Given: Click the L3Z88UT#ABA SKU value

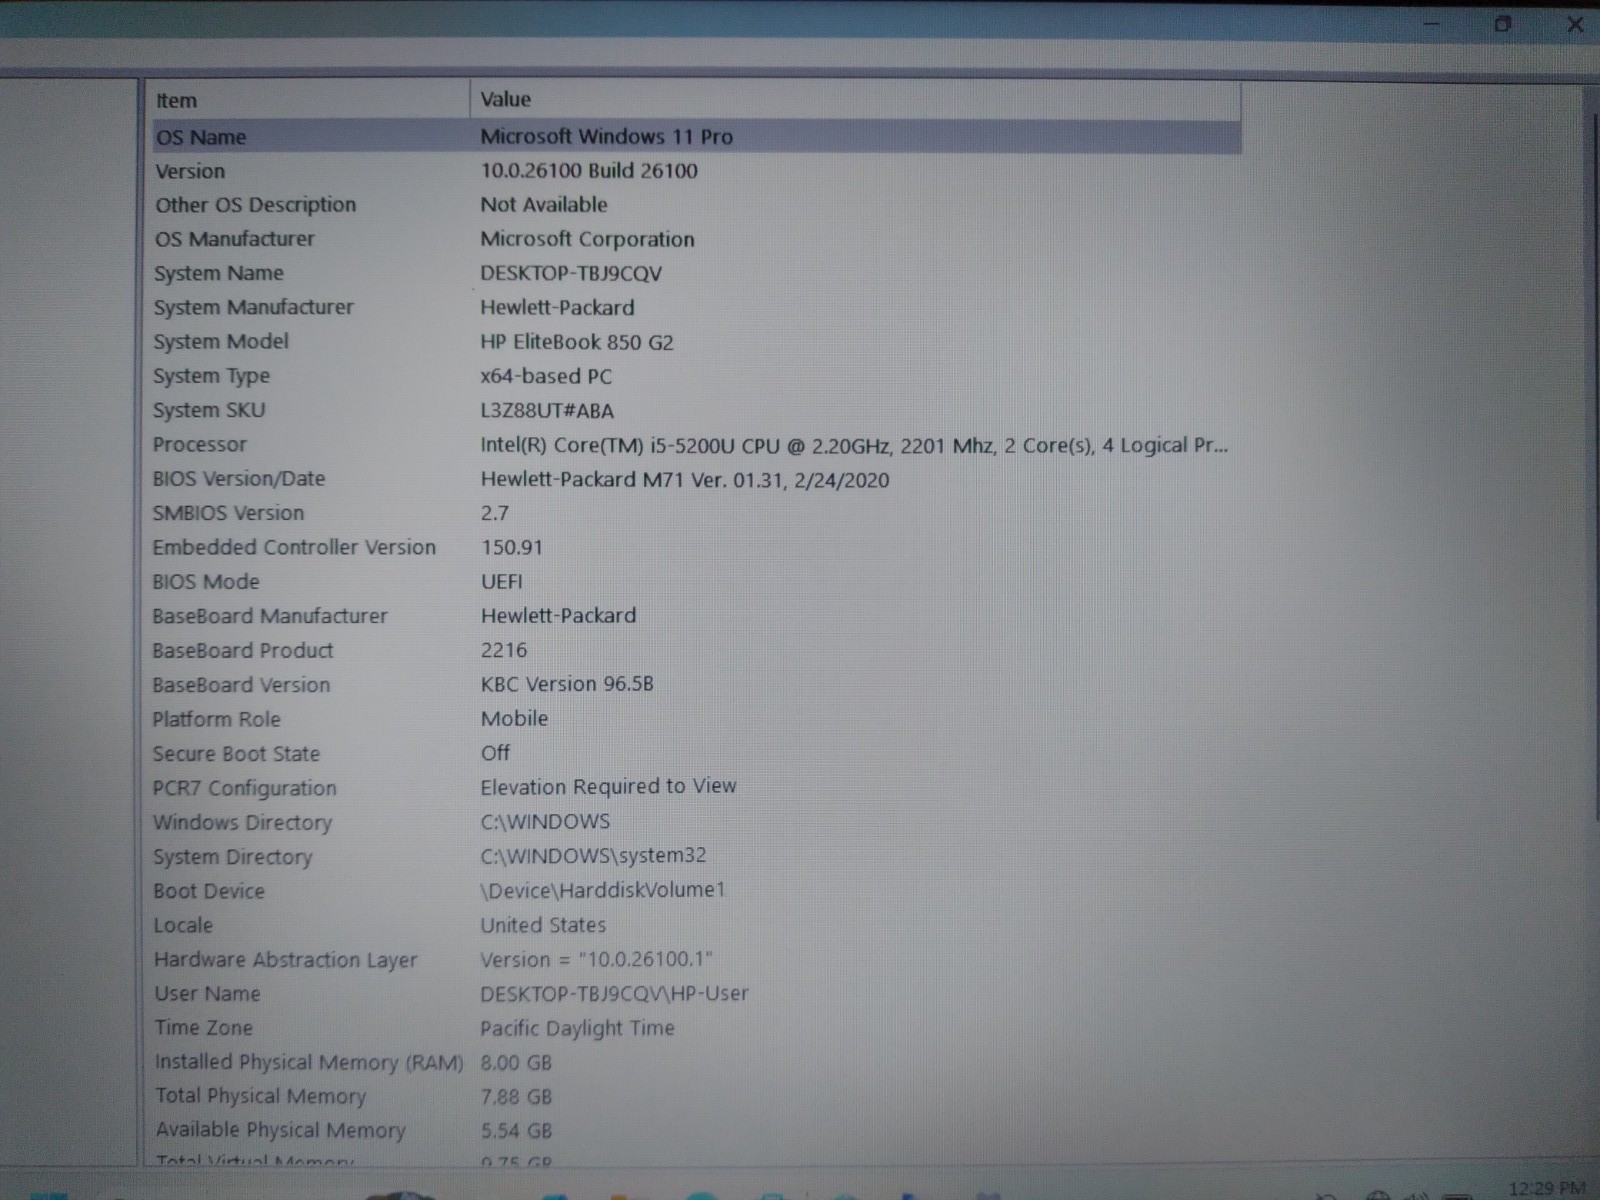Looking at the screenshot, I should pyautogui.click(x=547, y=410).
